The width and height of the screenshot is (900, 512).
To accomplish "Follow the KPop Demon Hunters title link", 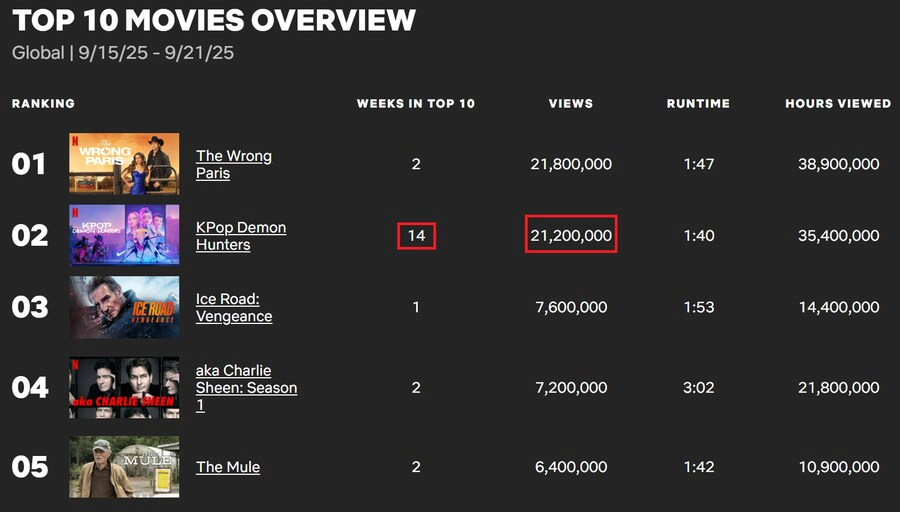I will (x=240, y=236).
